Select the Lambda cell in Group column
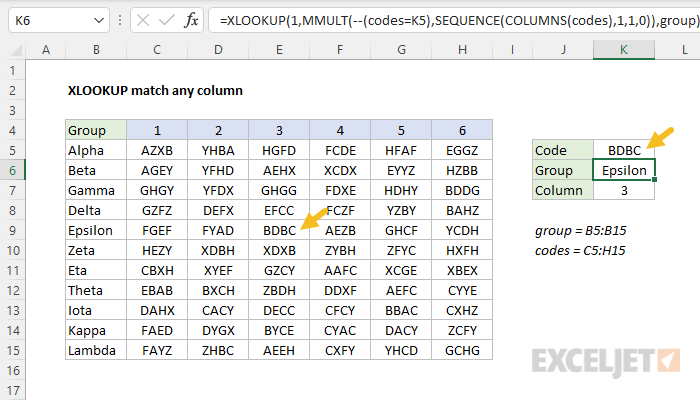 96,350
